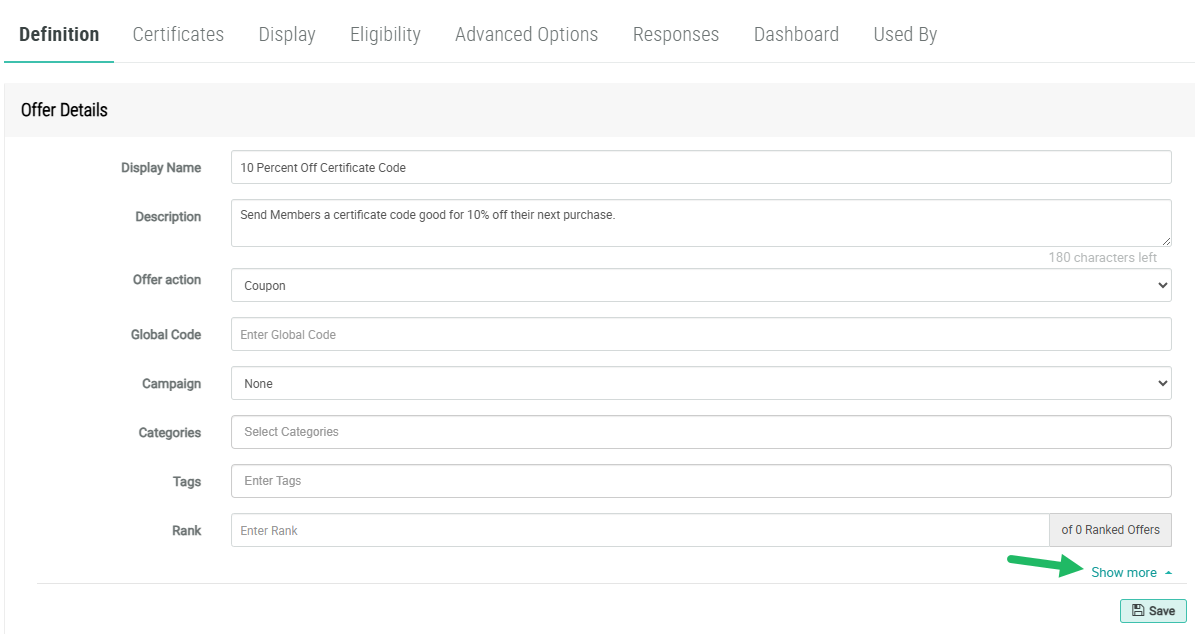
Task: Expand the Campaign dropdown
Action: tap(700, 383)
